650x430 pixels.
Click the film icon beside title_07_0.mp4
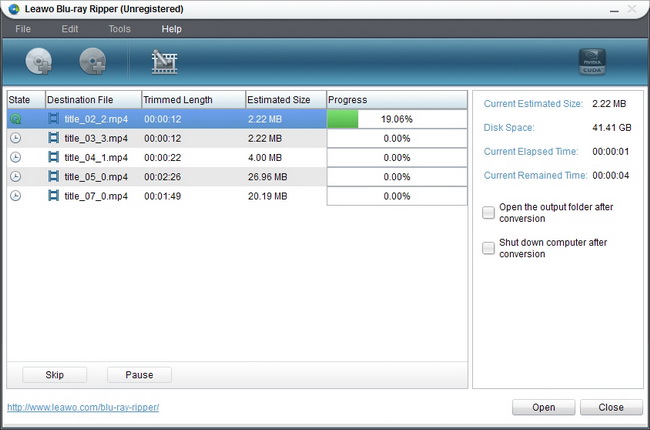[53, 196]
